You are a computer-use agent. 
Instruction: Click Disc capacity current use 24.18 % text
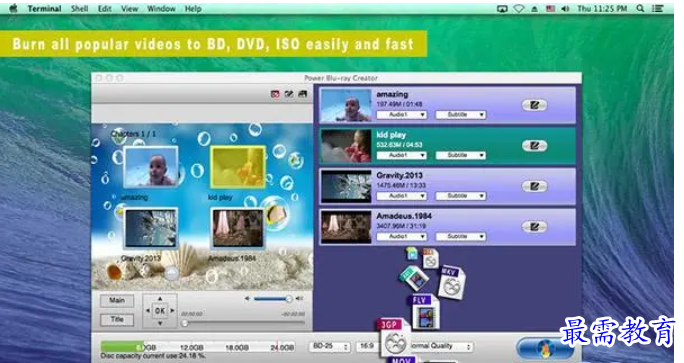click(x=153, y=356)
